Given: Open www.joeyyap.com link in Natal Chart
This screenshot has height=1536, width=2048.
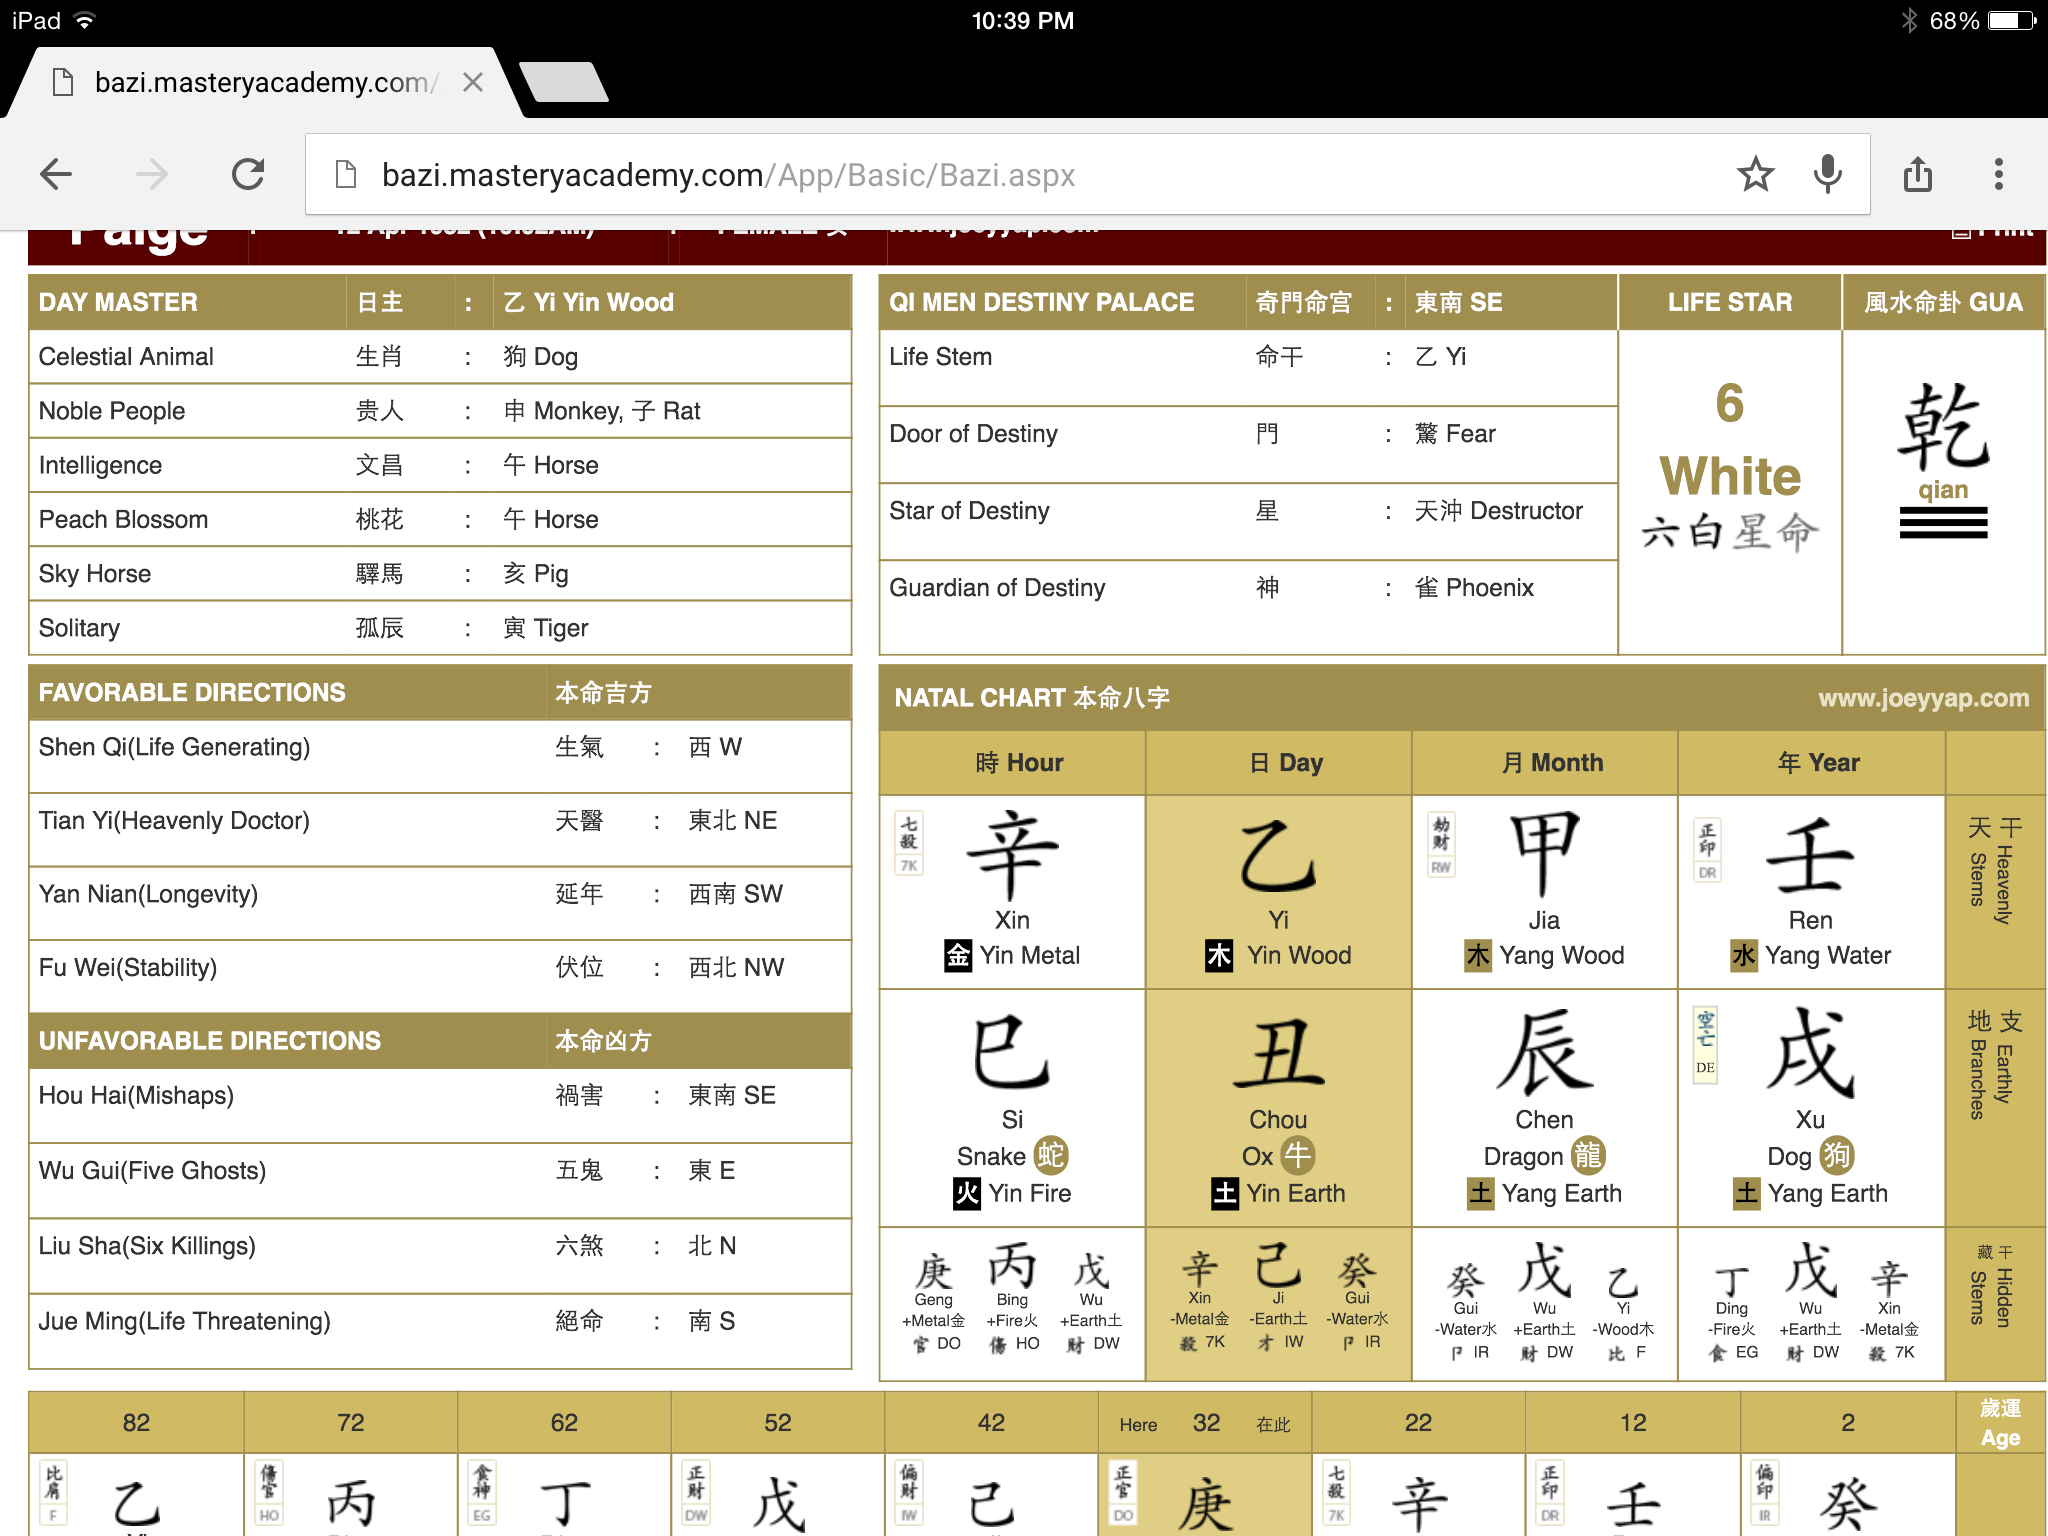Looking at the screenshot, I should pos(1923,698).
